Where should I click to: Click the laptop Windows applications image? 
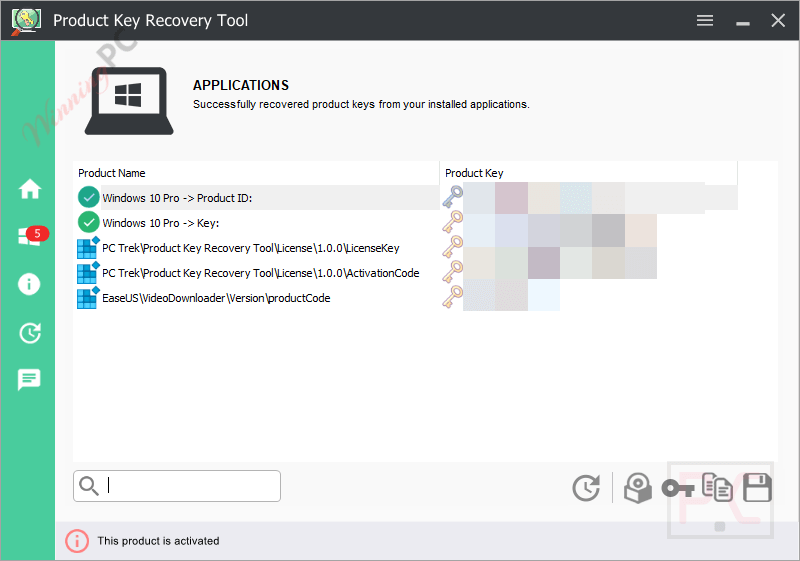tap(129, 101)
